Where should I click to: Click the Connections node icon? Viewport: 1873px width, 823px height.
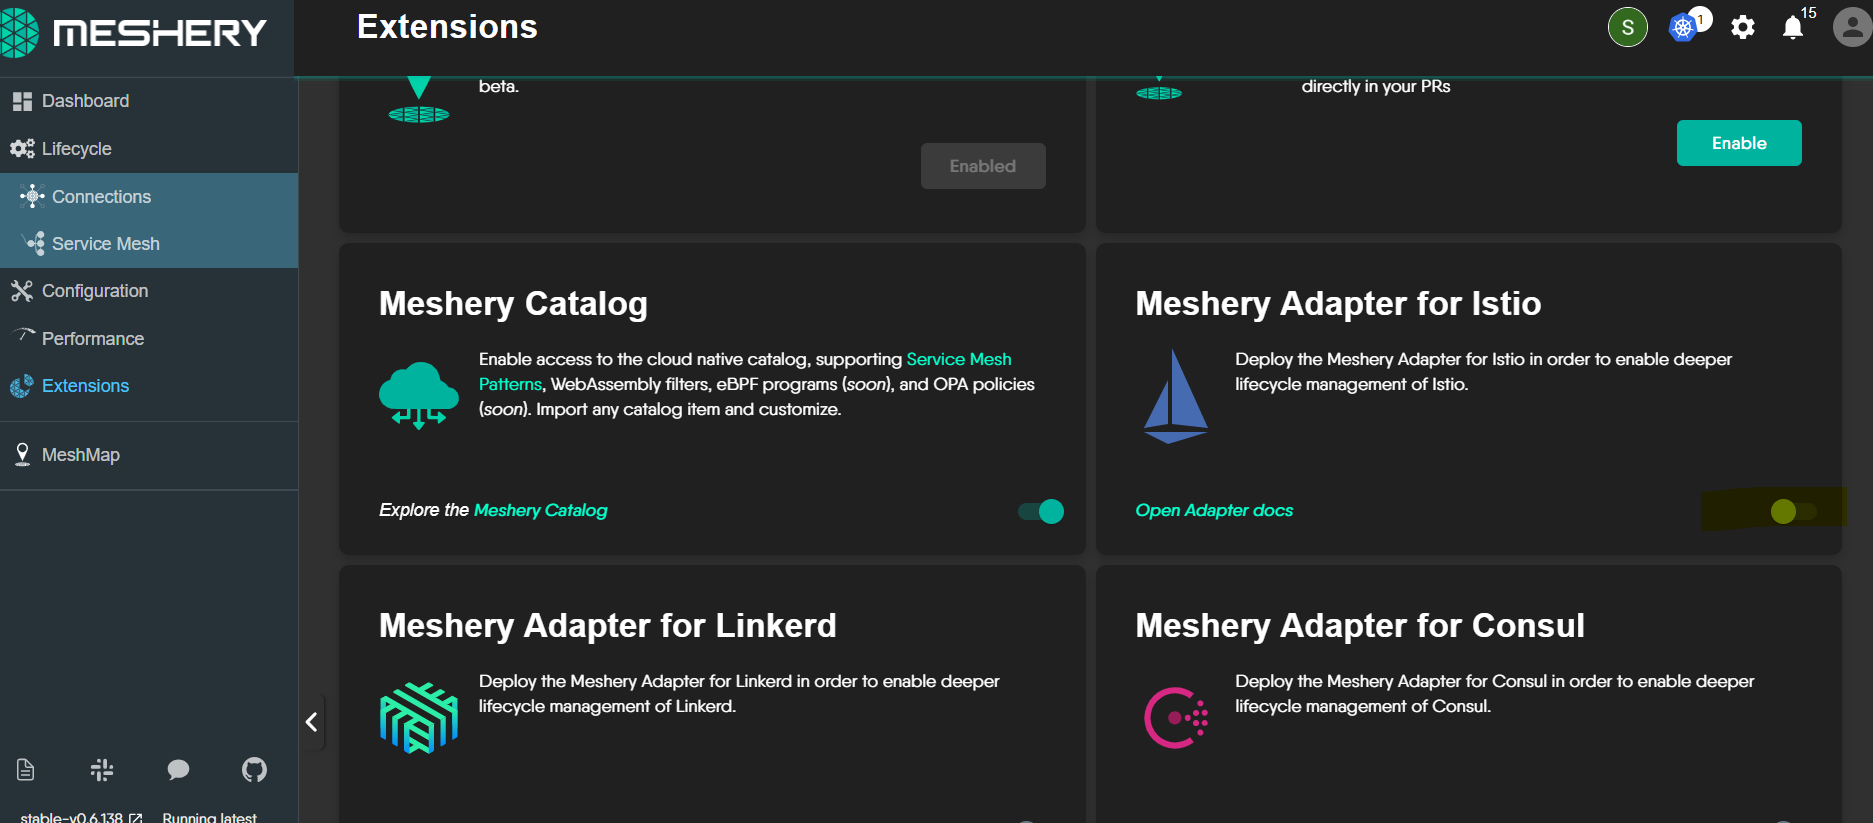[32, 196]
